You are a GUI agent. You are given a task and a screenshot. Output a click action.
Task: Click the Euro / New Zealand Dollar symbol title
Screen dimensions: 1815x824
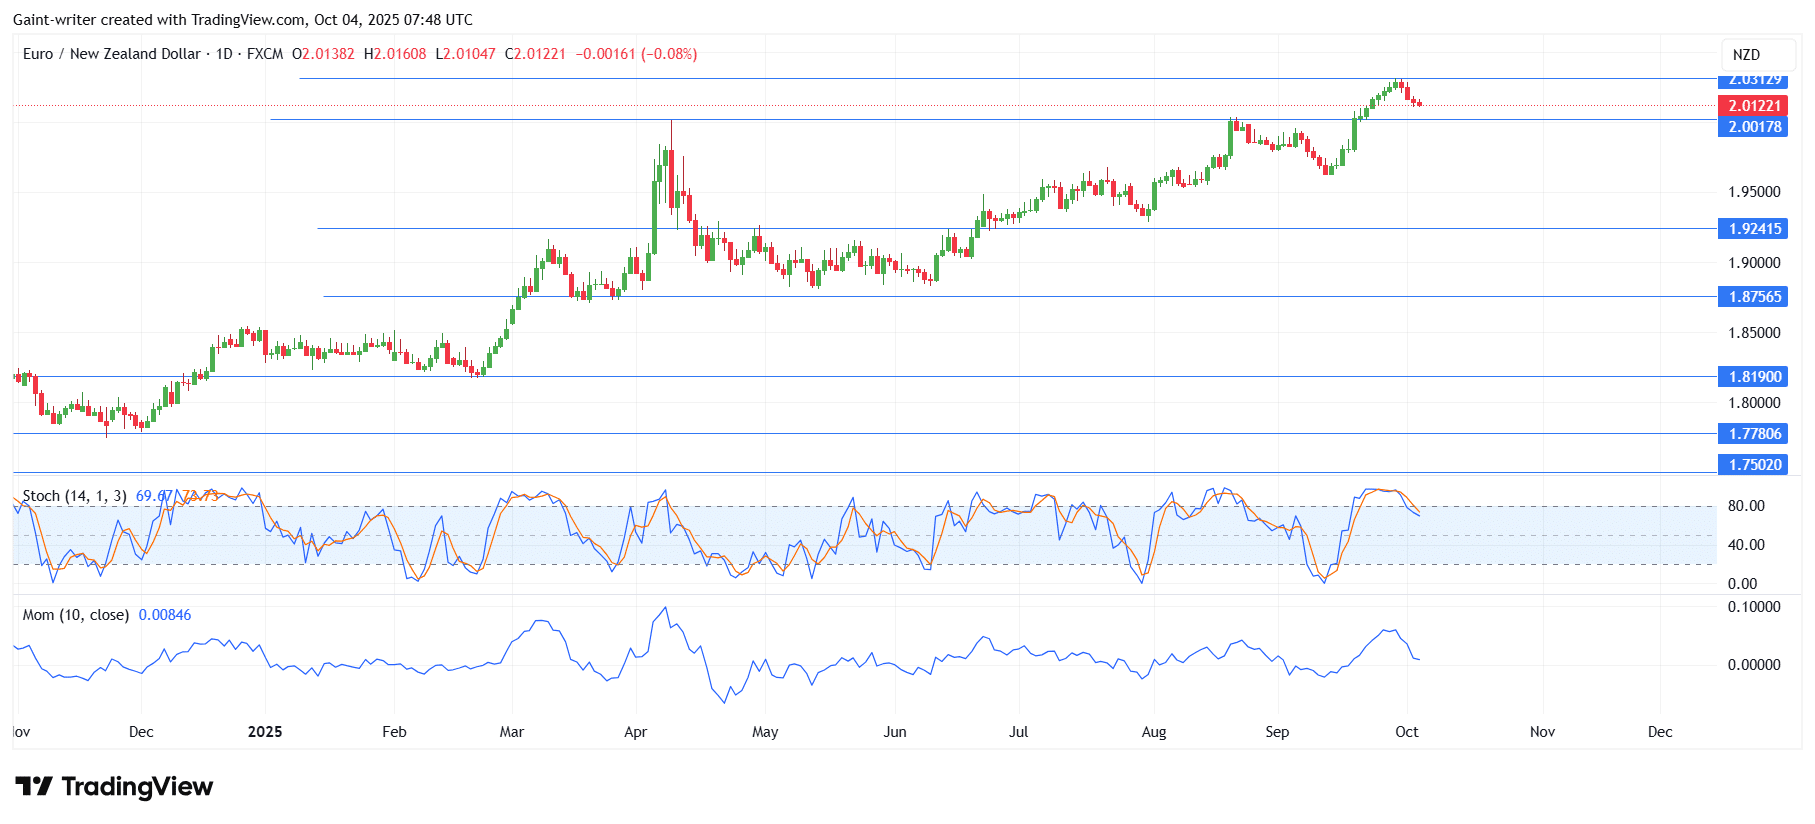pyautogui.click(x=112, y=54)
